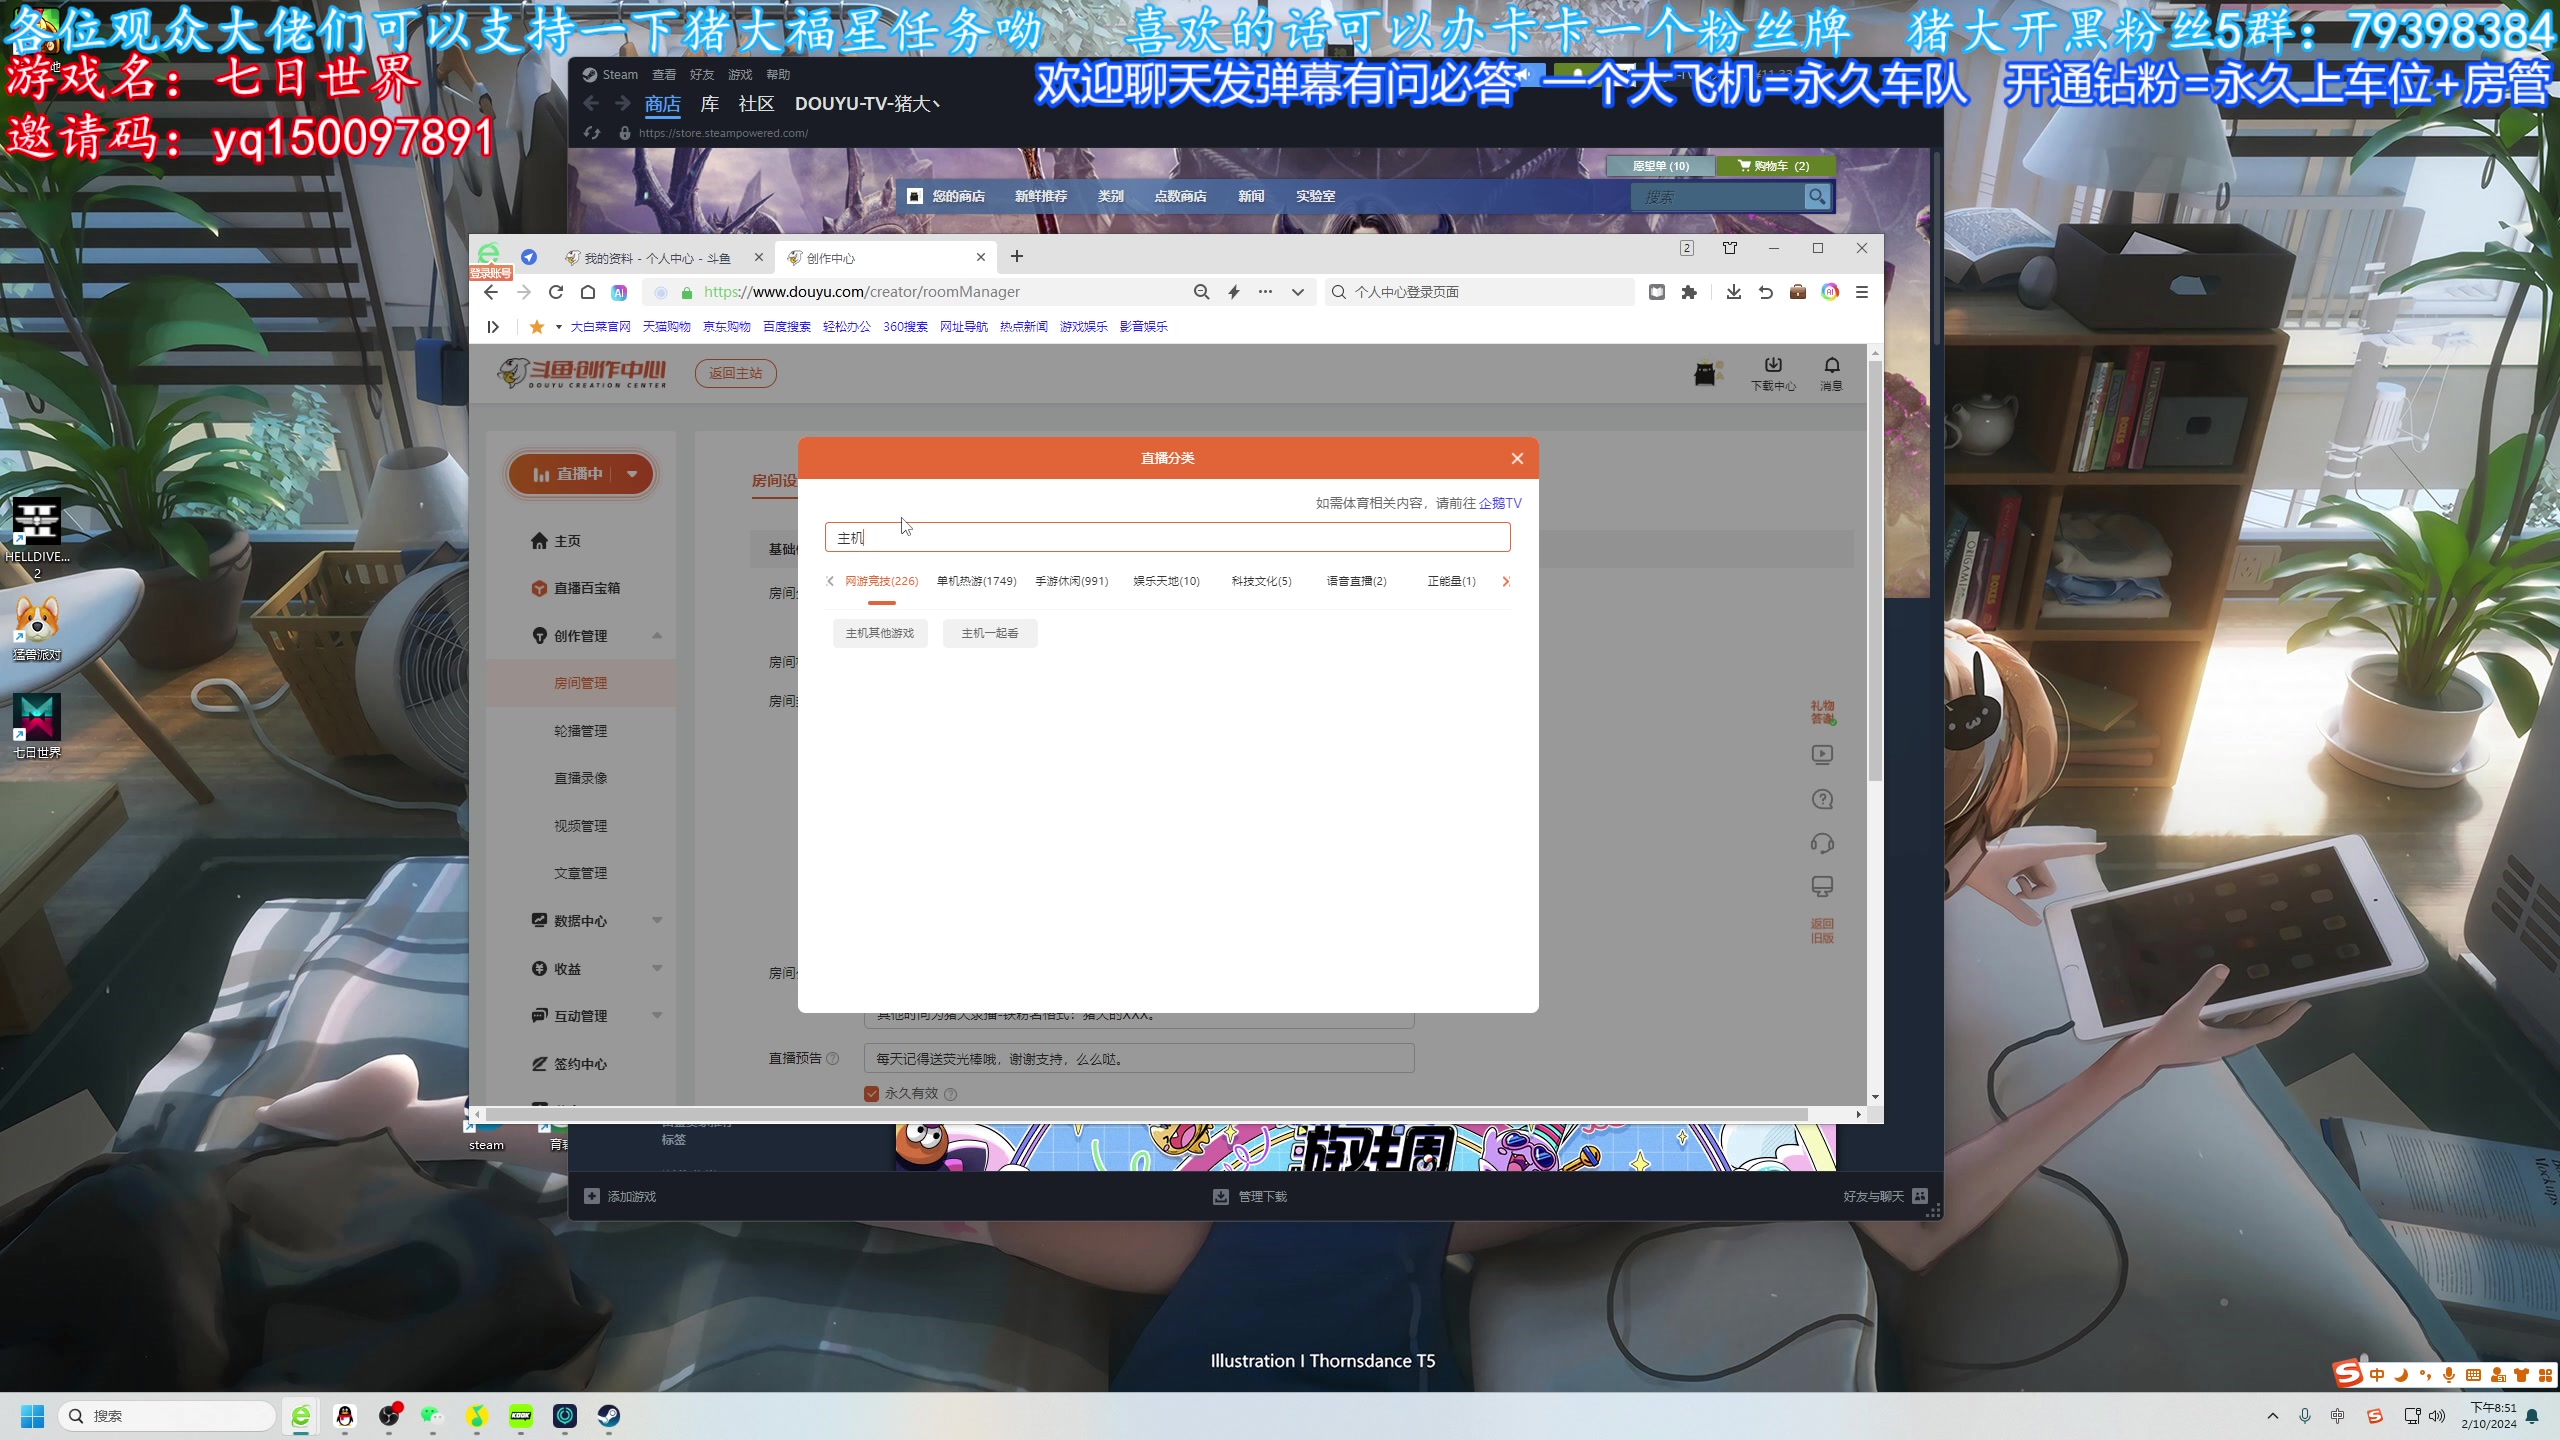Click Steam 购物车 (2) button
The height and width of the screenshot is (1440, 2560).
click(1775, 166)
